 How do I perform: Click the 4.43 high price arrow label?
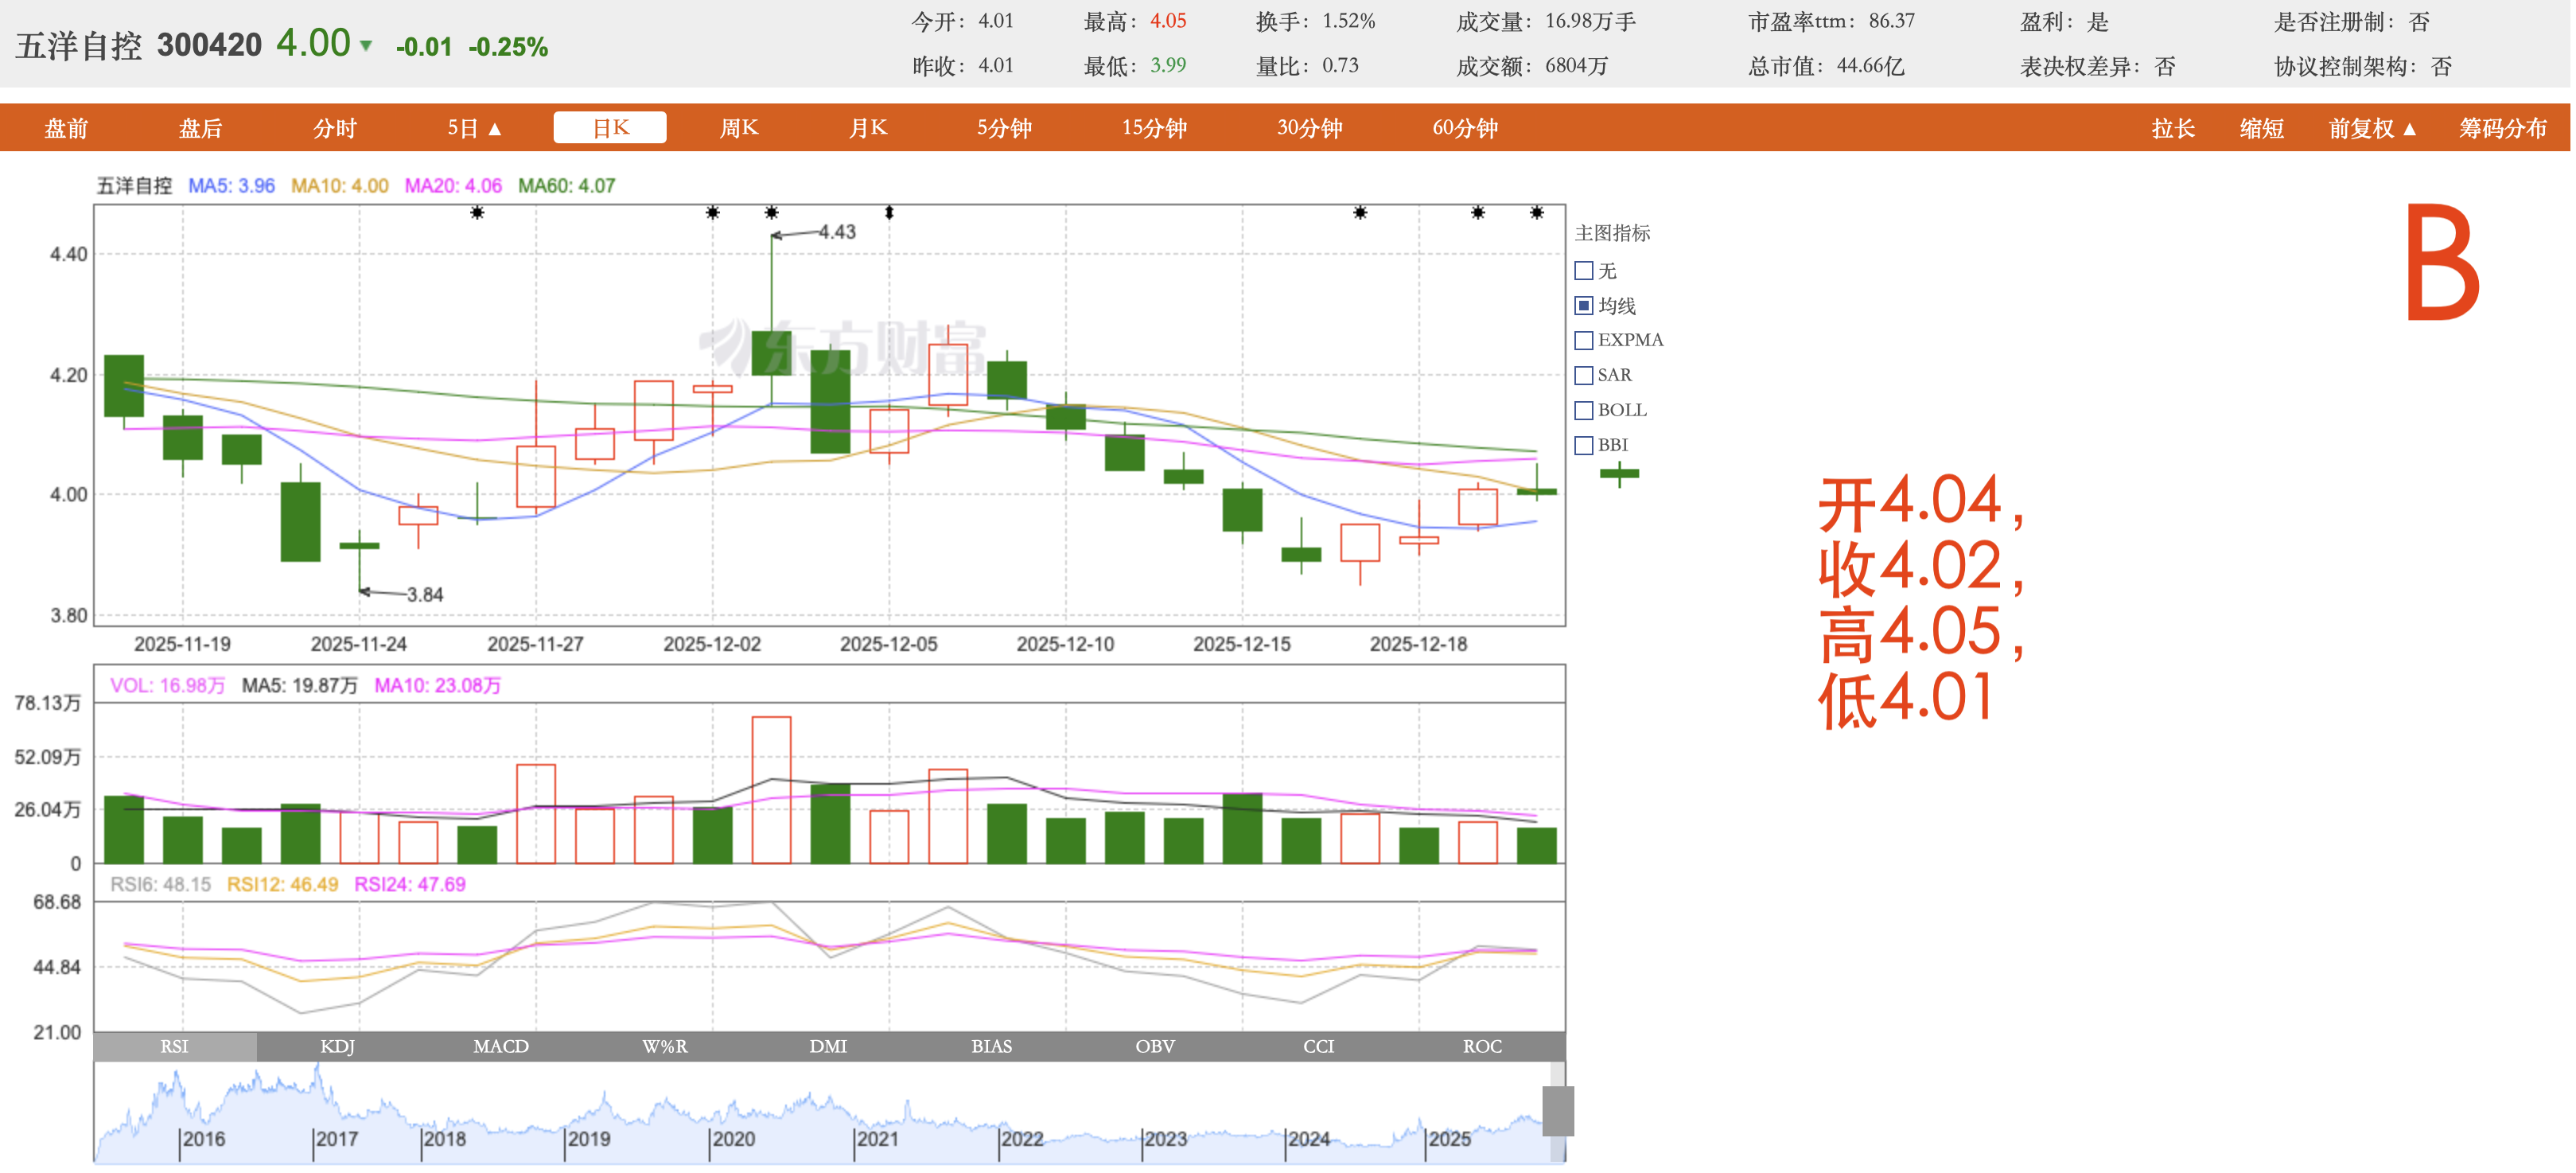click(836, 232)
